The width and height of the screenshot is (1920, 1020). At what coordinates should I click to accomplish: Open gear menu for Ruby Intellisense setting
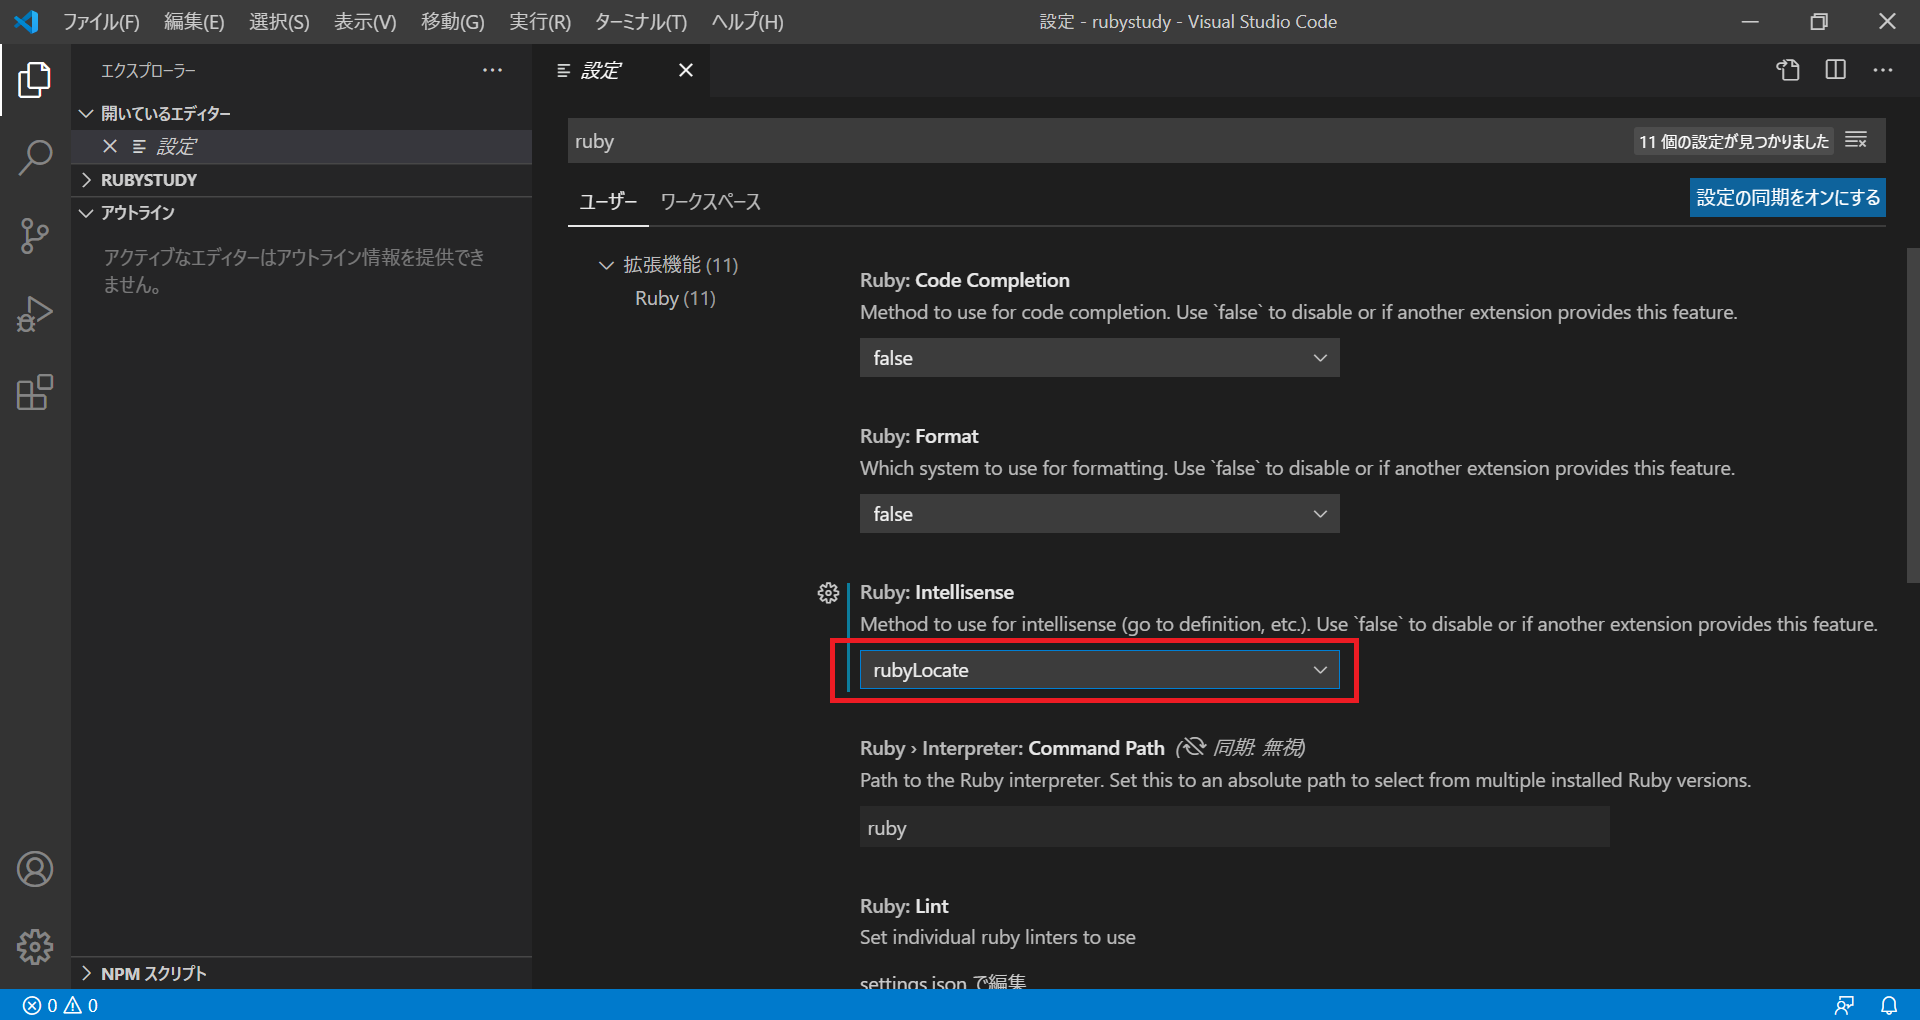[828, 593]
